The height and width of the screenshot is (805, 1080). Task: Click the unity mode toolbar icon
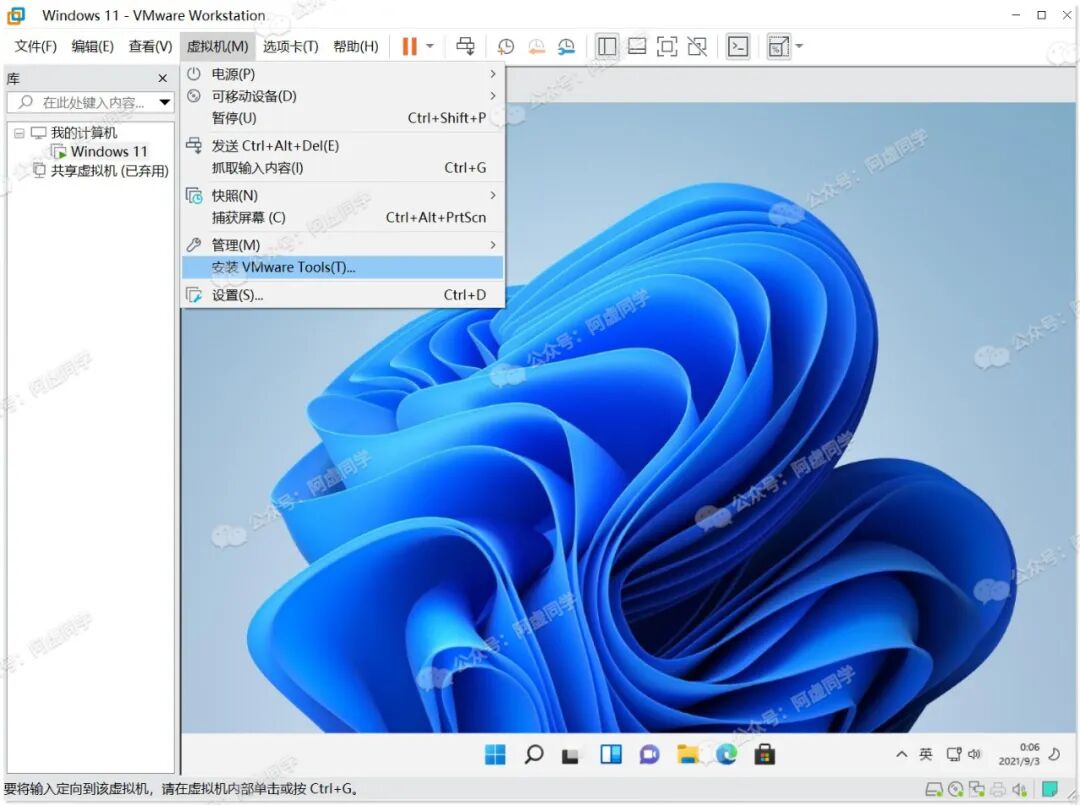point(697,46)
